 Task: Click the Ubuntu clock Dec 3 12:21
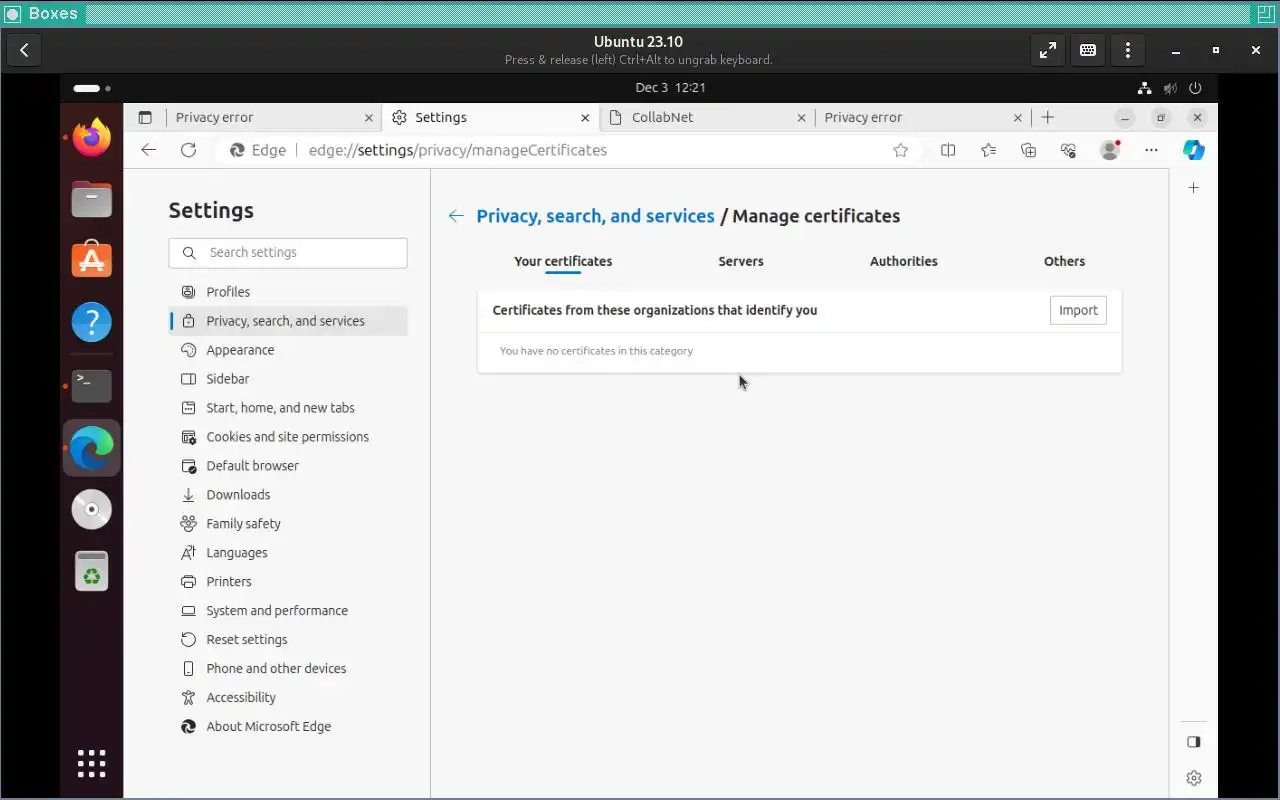coord(671,88)
